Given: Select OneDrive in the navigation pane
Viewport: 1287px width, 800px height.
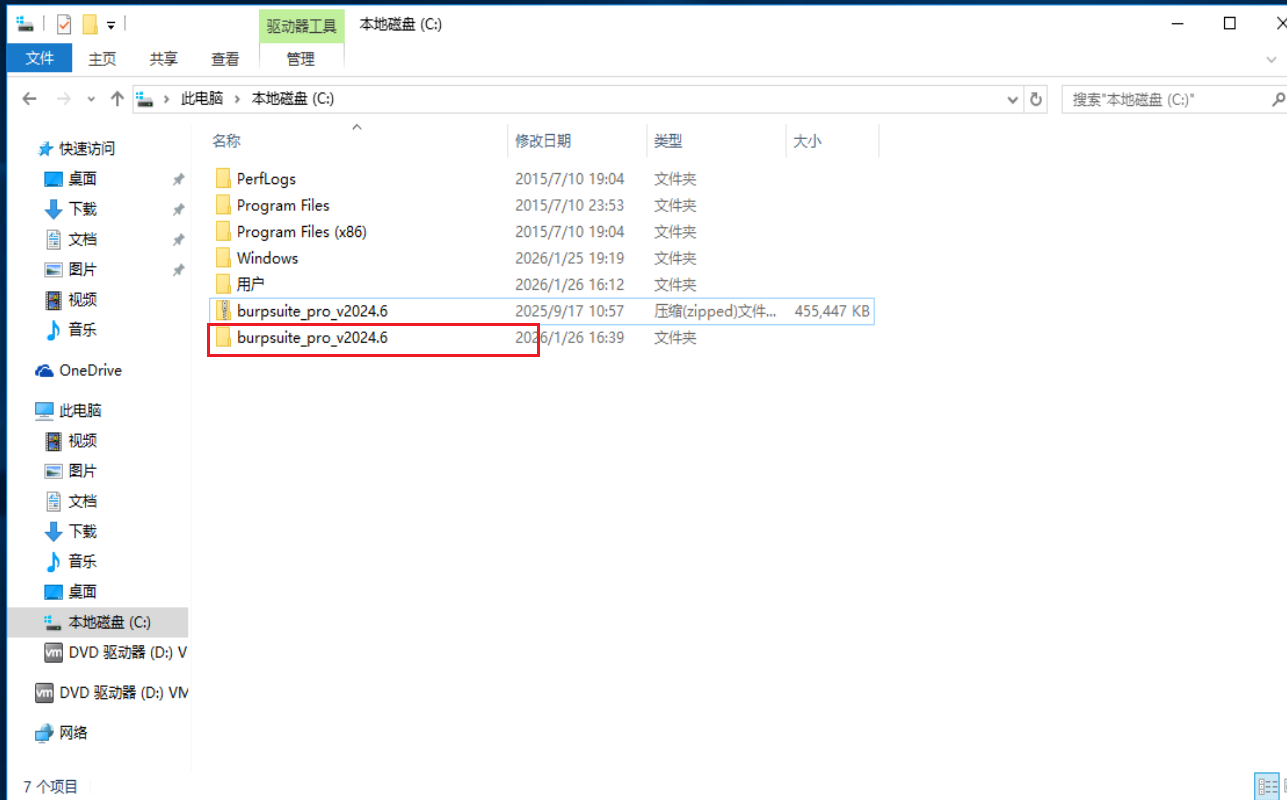Looking at the screenshot, I should tap(90, 370).
